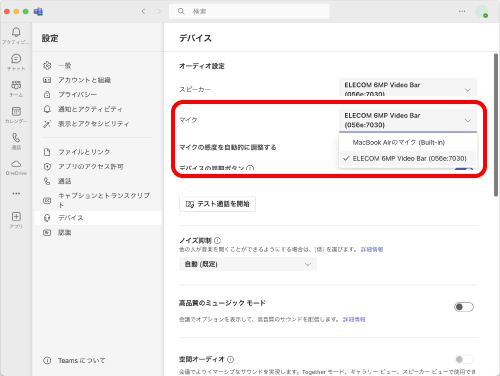Choose checked ELECOM 6MP Video Bar microphone option
500x376 pixels.
[408, 158]
